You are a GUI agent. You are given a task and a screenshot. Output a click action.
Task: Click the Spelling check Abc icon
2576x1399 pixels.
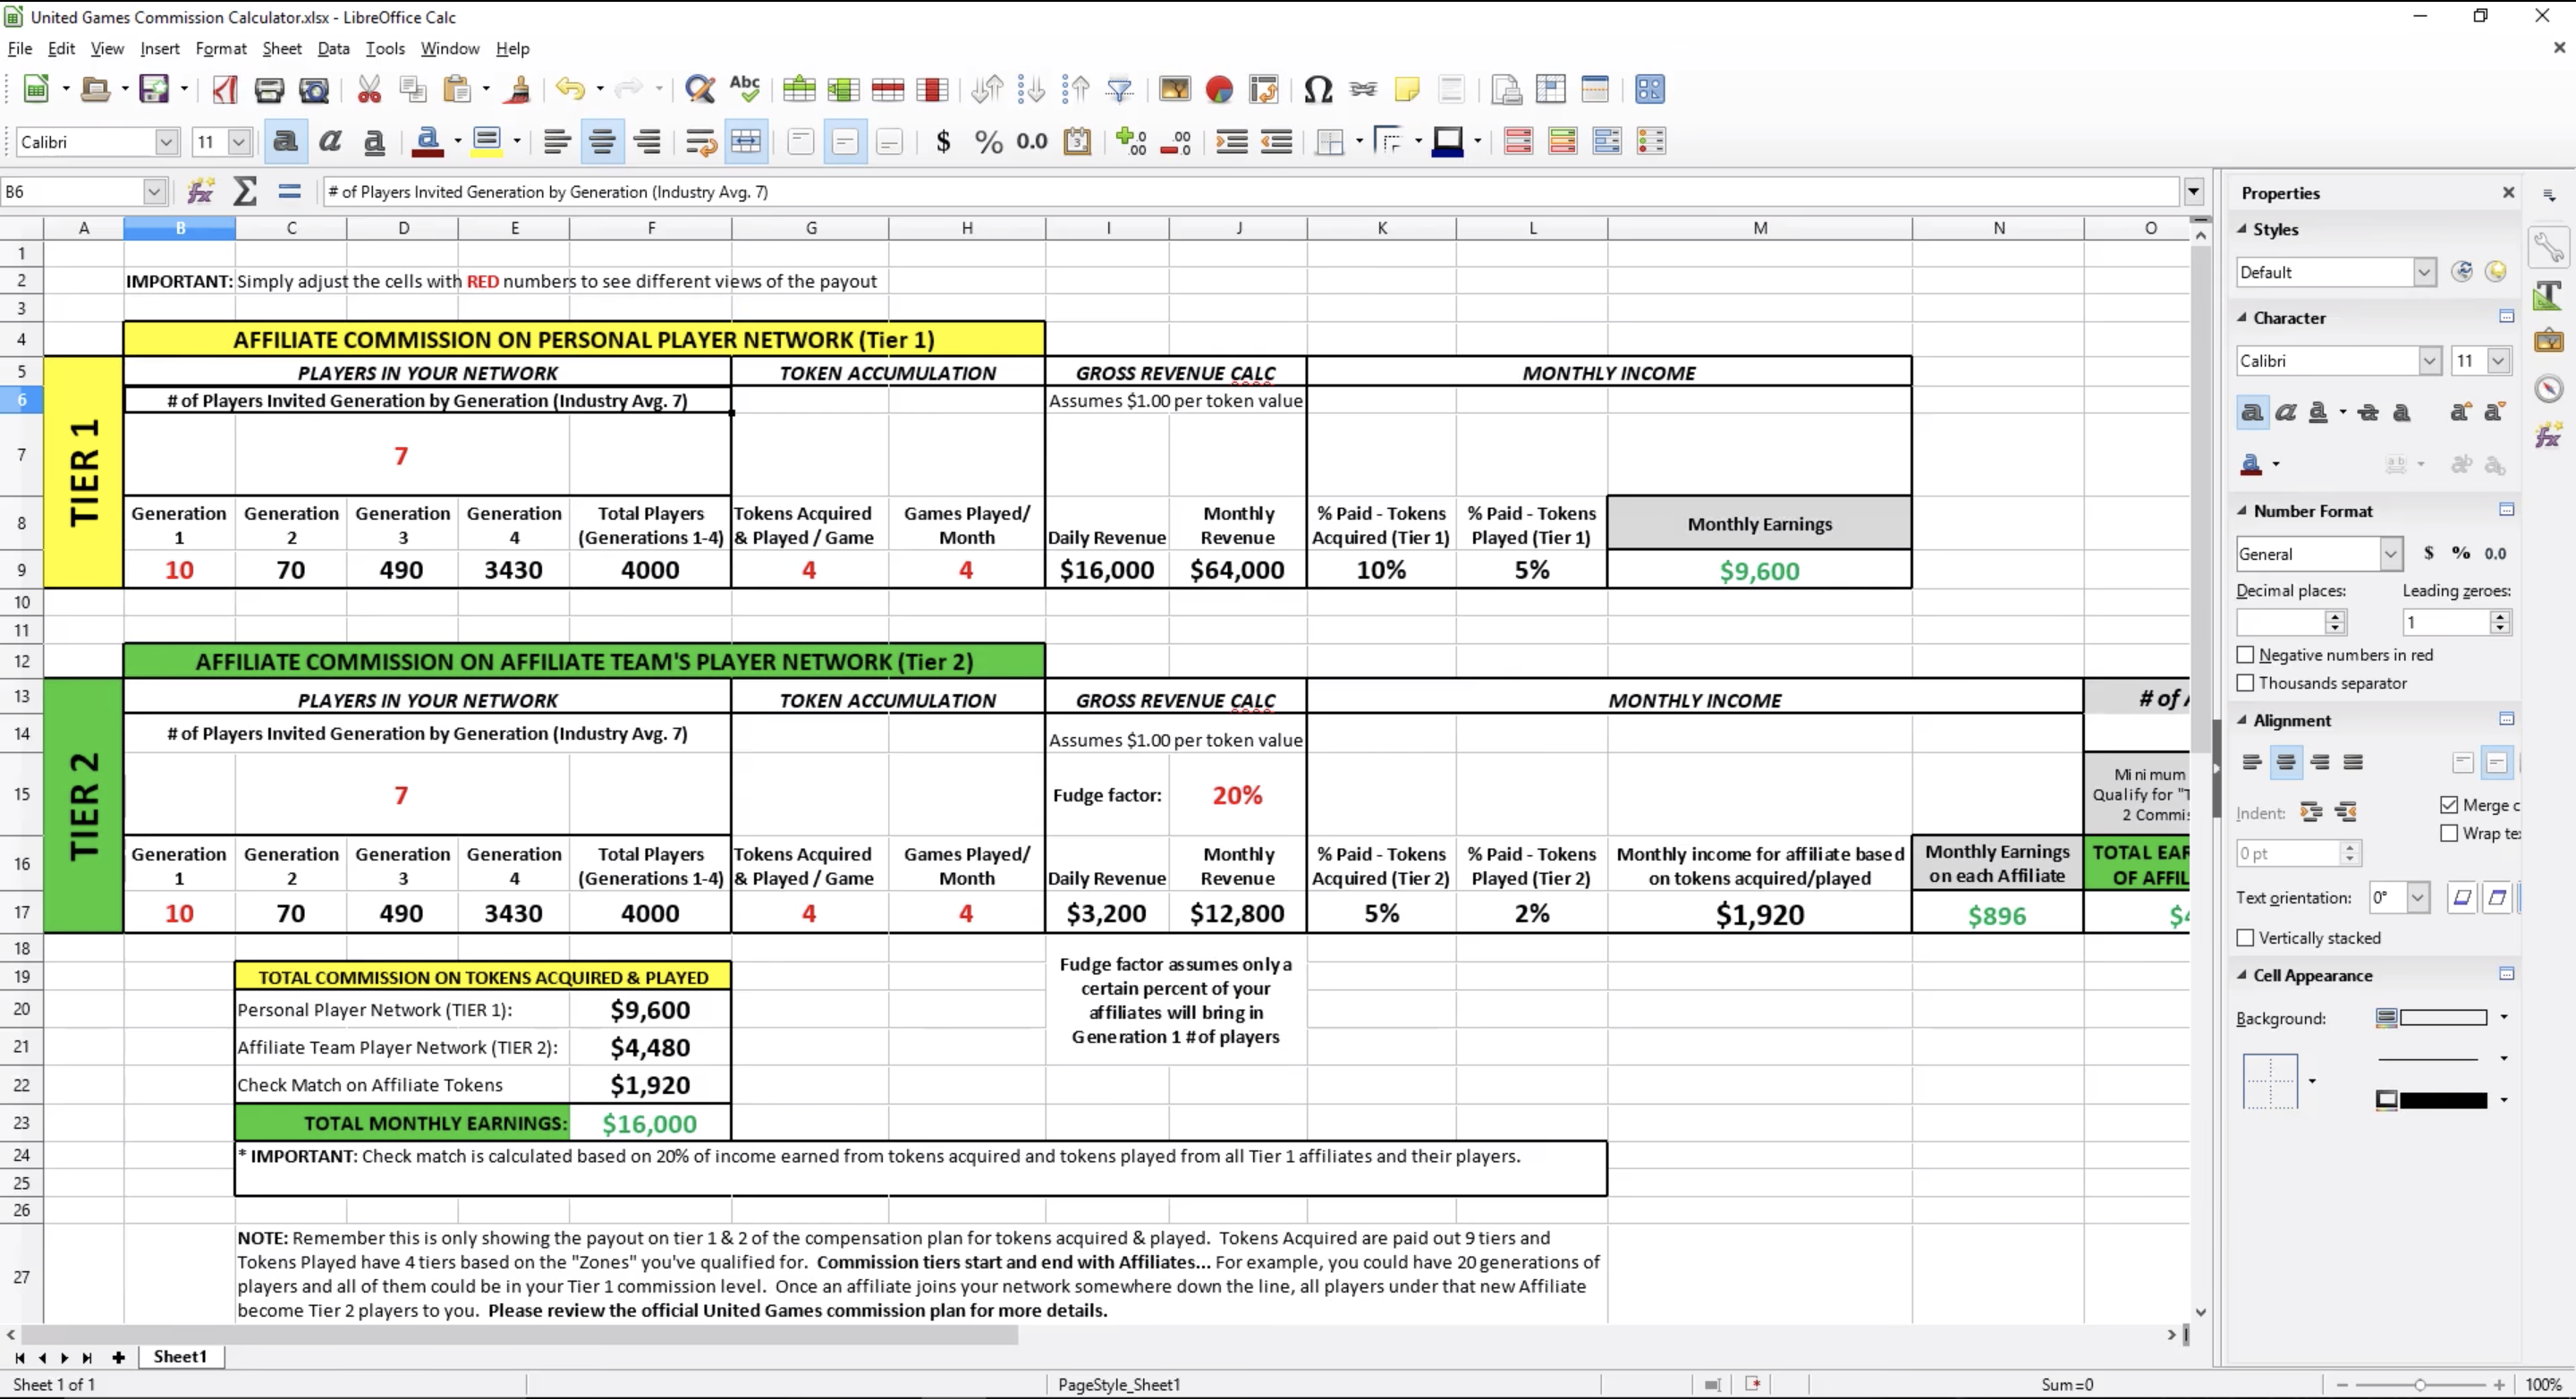[x=745, y=90]
